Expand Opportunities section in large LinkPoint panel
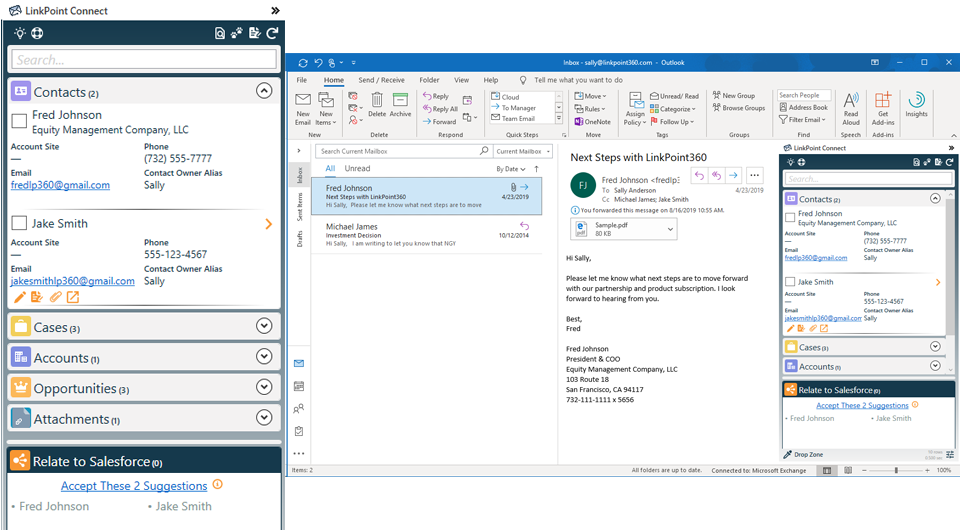Screen dimensions: 960x530 [264, 387]
